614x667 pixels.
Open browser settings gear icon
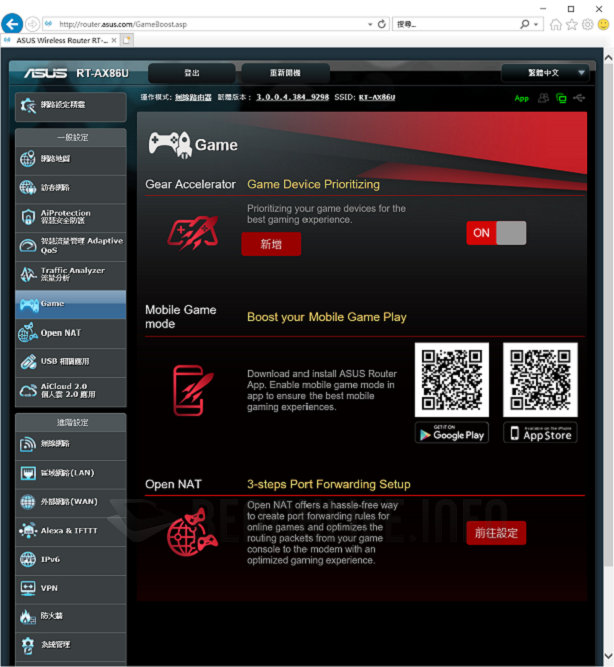tap(588, 24)
